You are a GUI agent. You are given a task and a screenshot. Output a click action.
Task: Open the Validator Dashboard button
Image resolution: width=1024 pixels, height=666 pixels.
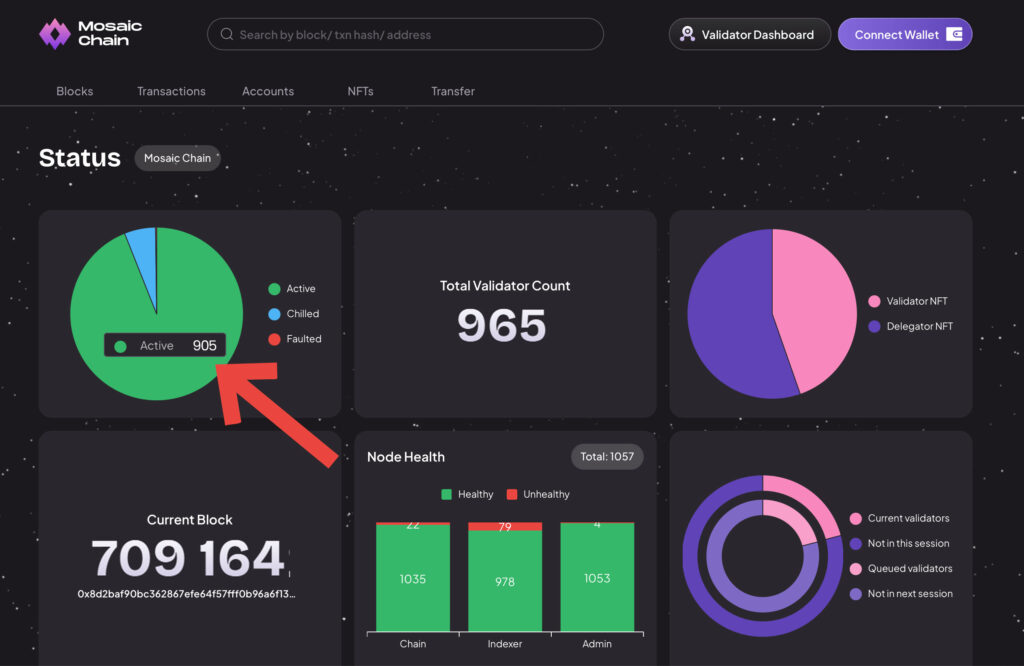tap(749, 34)
